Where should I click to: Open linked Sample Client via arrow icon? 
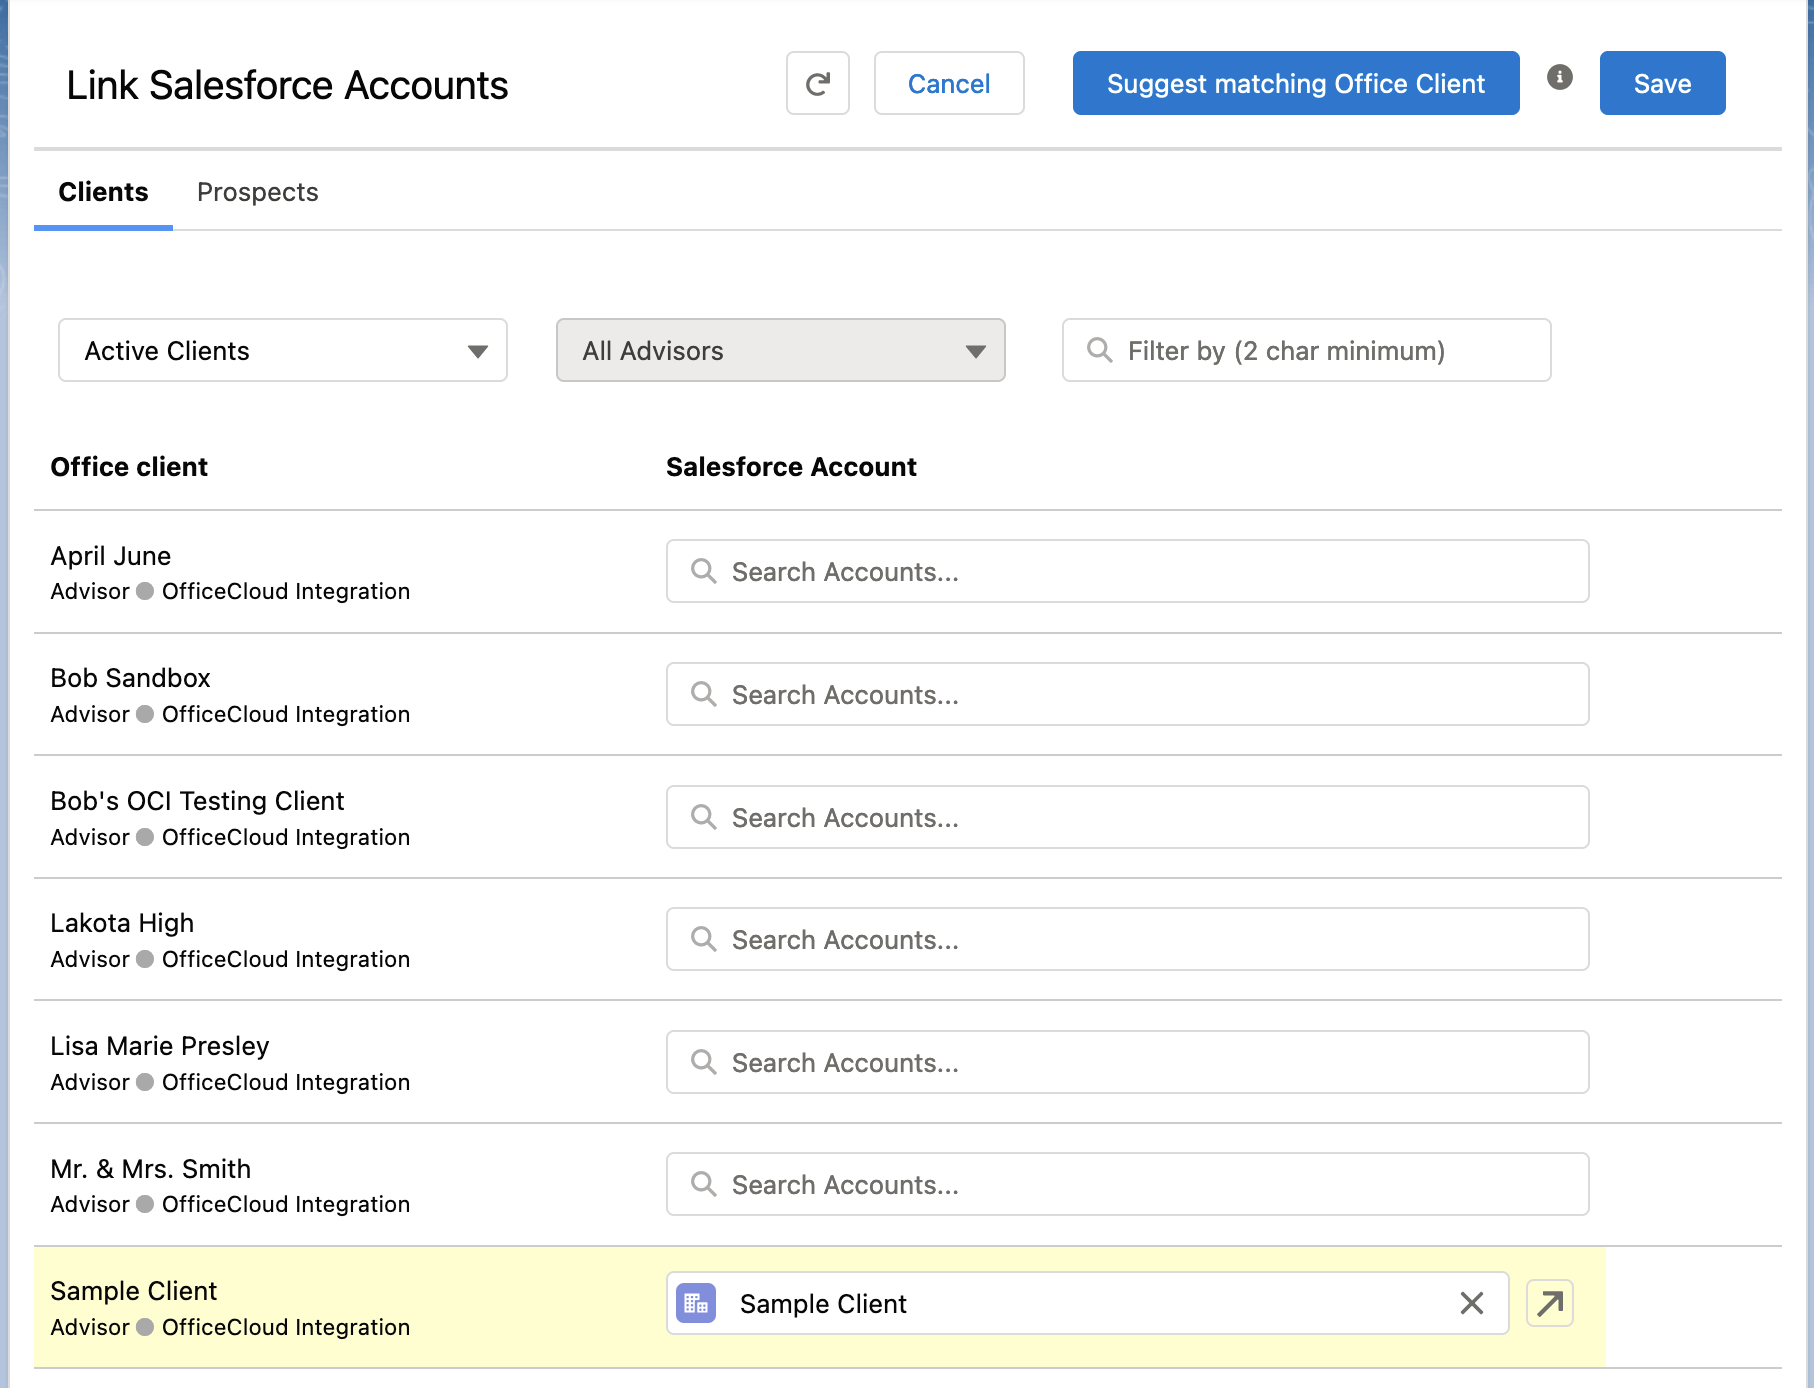(x=1549, y=1303)
